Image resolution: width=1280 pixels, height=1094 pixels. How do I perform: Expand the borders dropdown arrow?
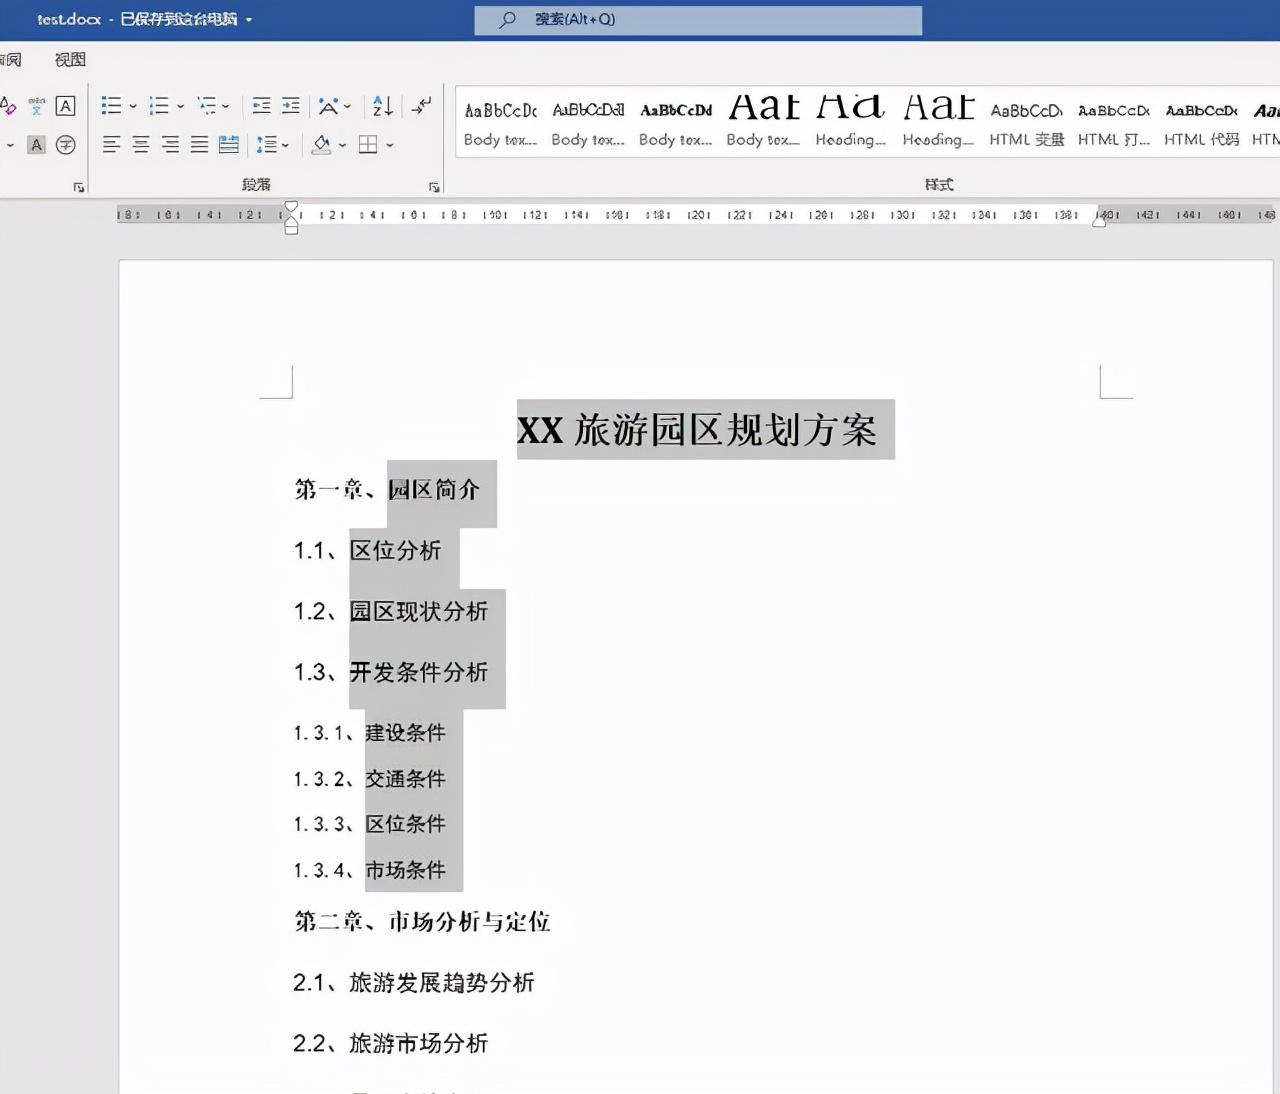[x=390, y=145]
